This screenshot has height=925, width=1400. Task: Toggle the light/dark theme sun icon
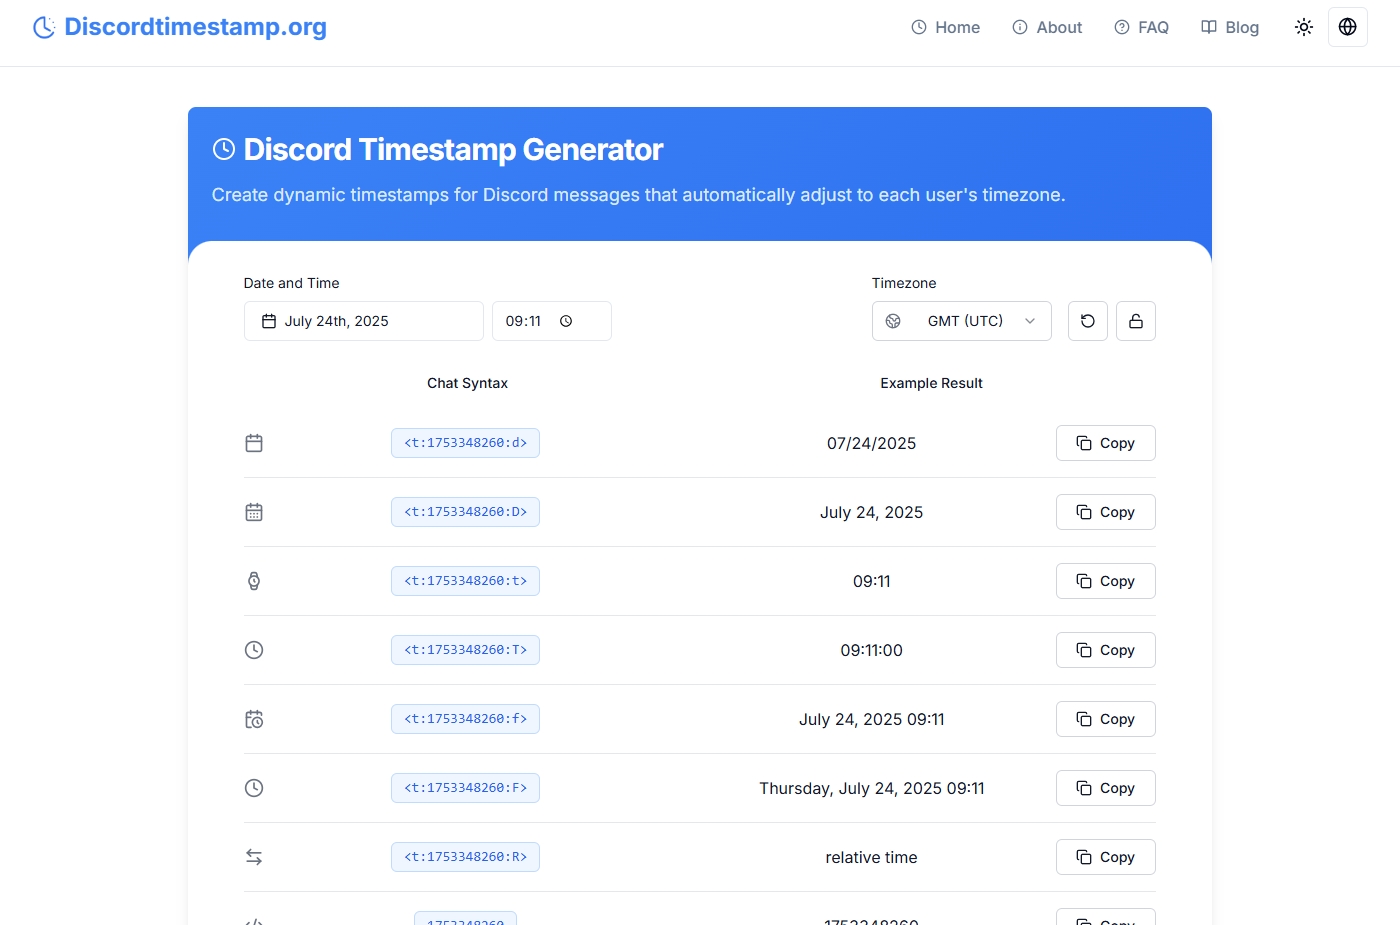coord(1303,27)
